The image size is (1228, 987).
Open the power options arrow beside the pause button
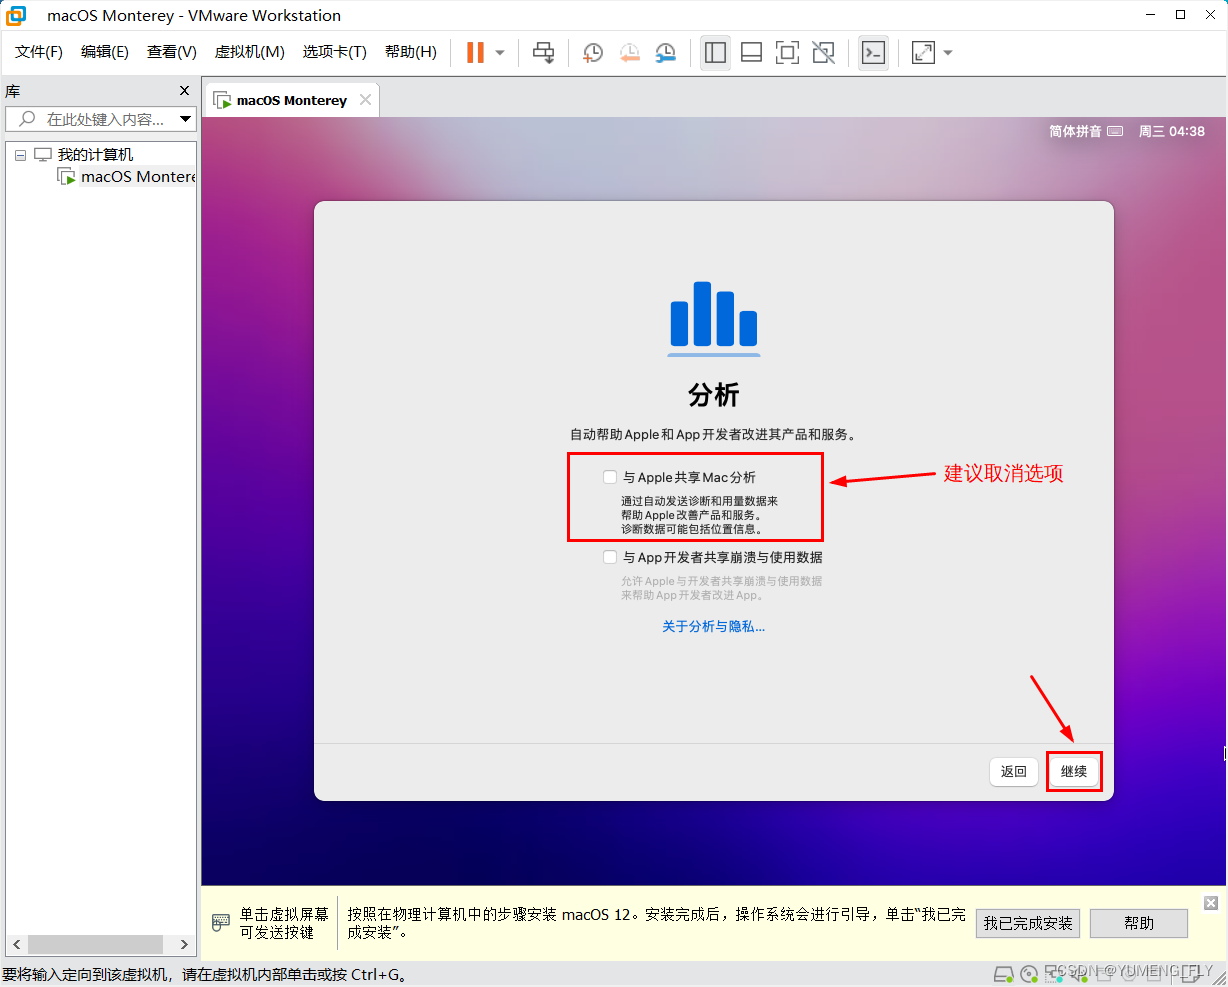pos(500,53)
